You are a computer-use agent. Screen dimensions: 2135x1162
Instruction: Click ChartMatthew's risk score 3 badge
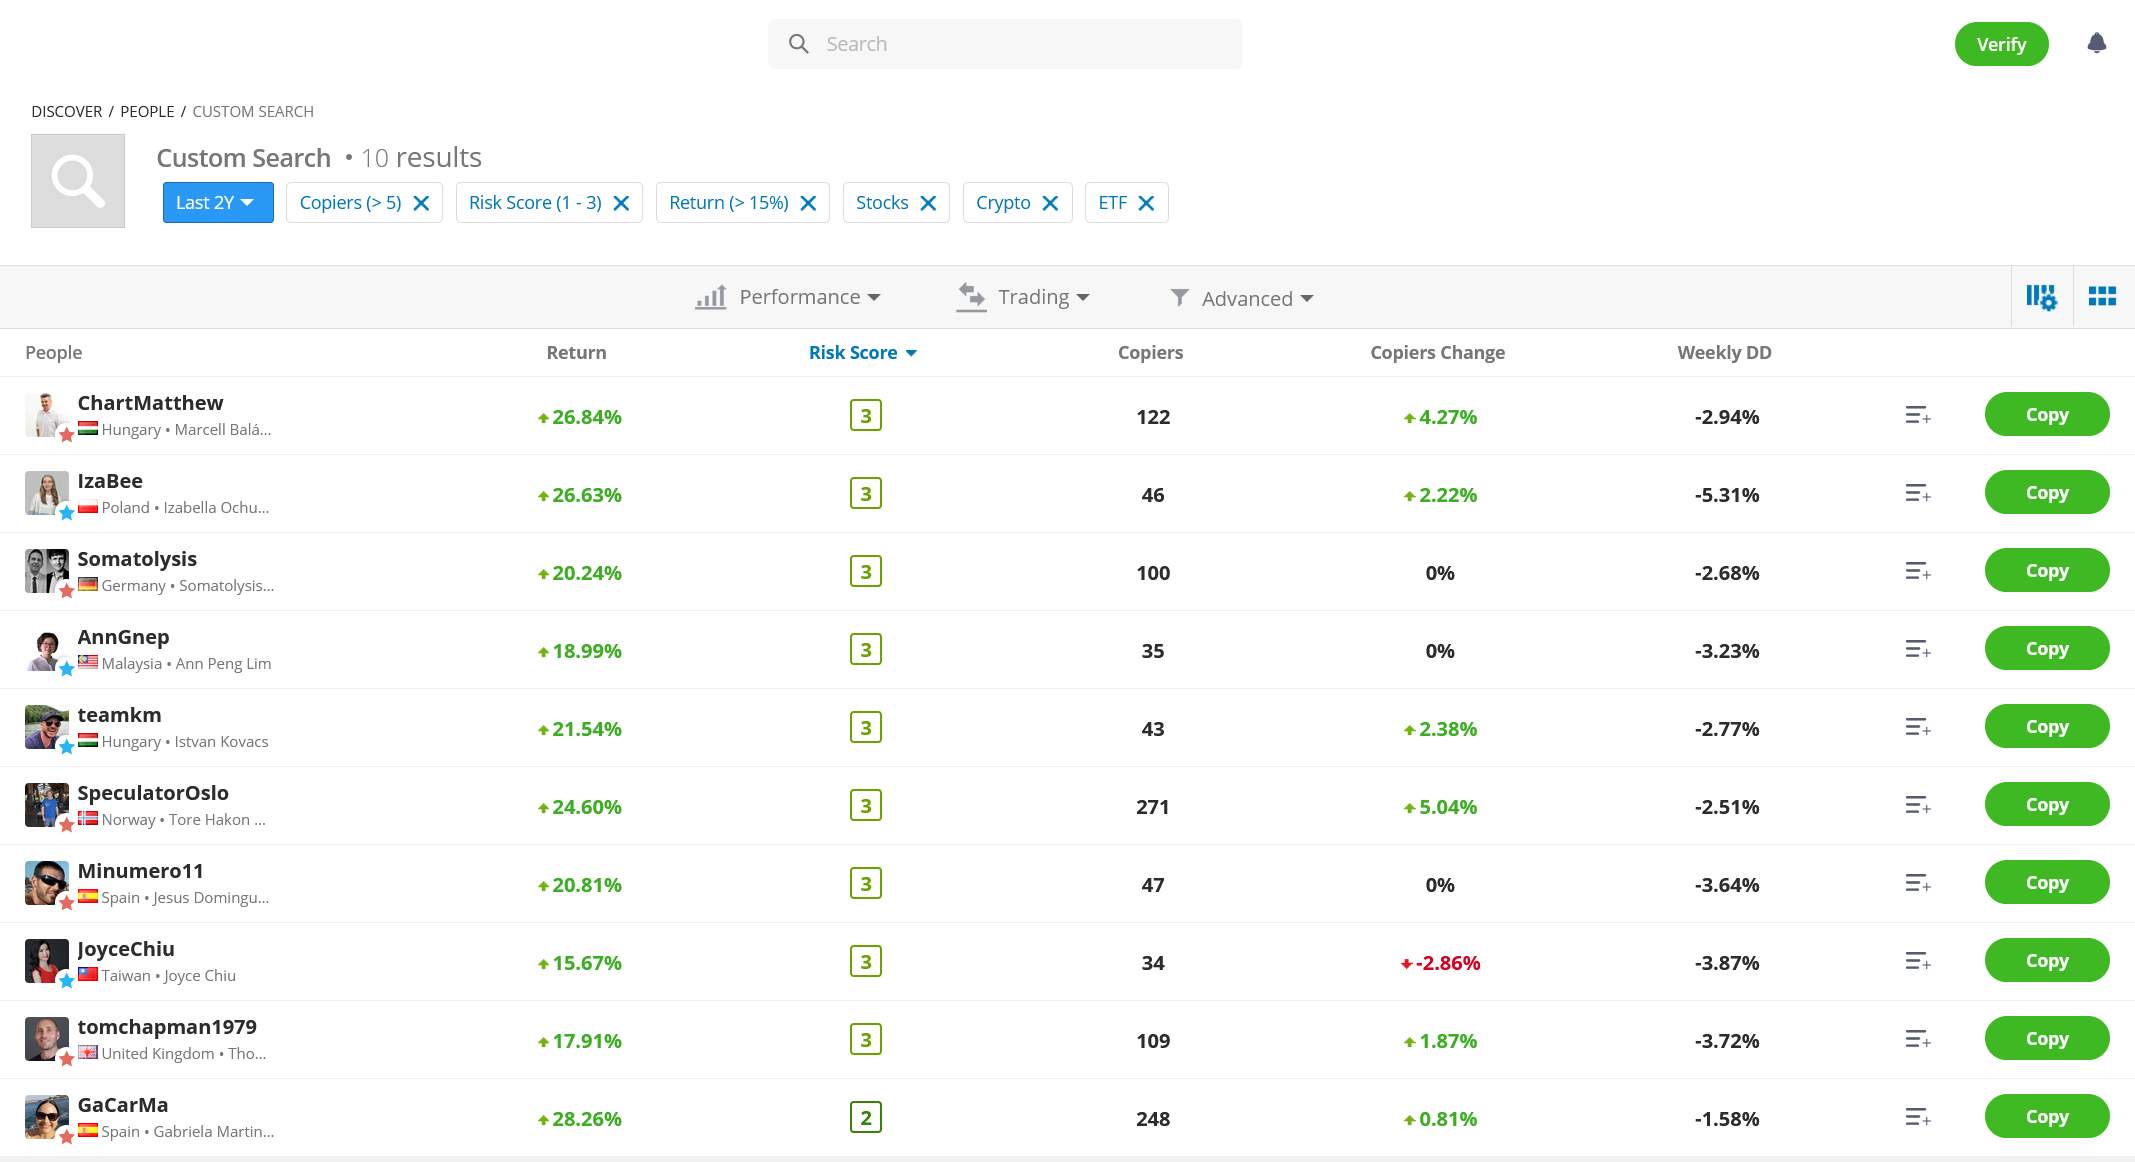pyautogui.click(x=866, y=415)
